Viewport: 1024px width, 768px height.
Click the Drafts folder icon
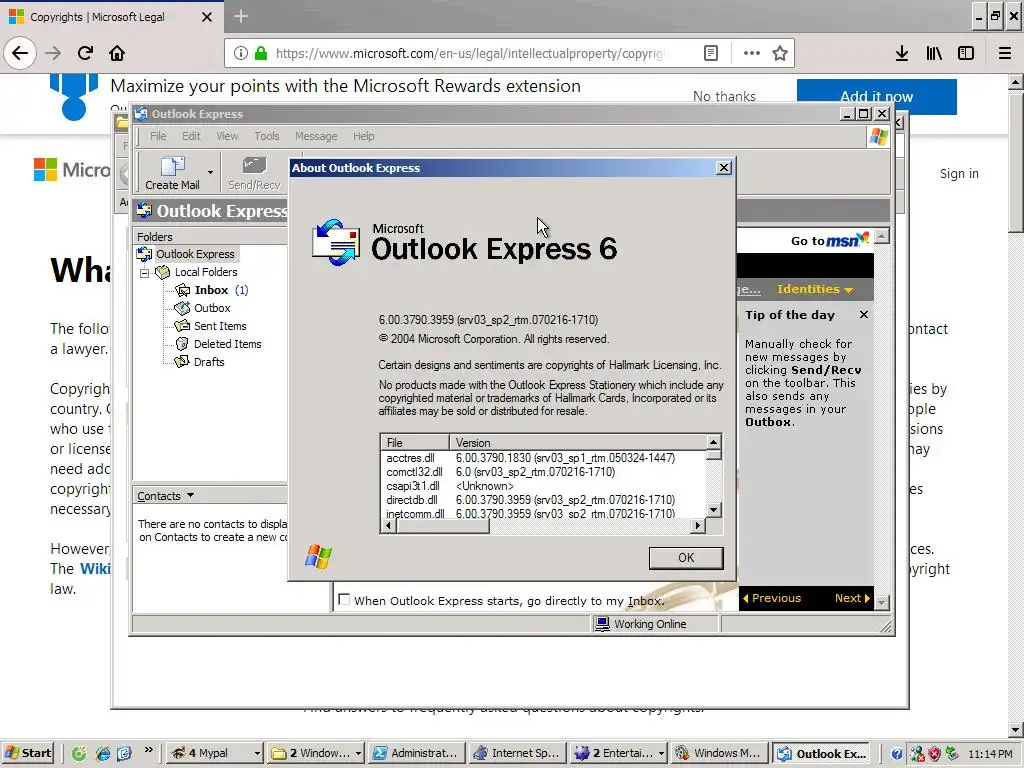coord(182,361)
